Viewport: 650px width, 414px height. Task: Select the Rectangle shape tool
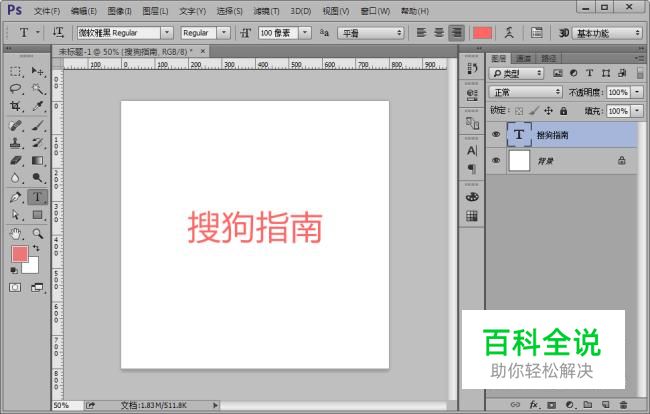pyautogui.click(x=38, y=215)
